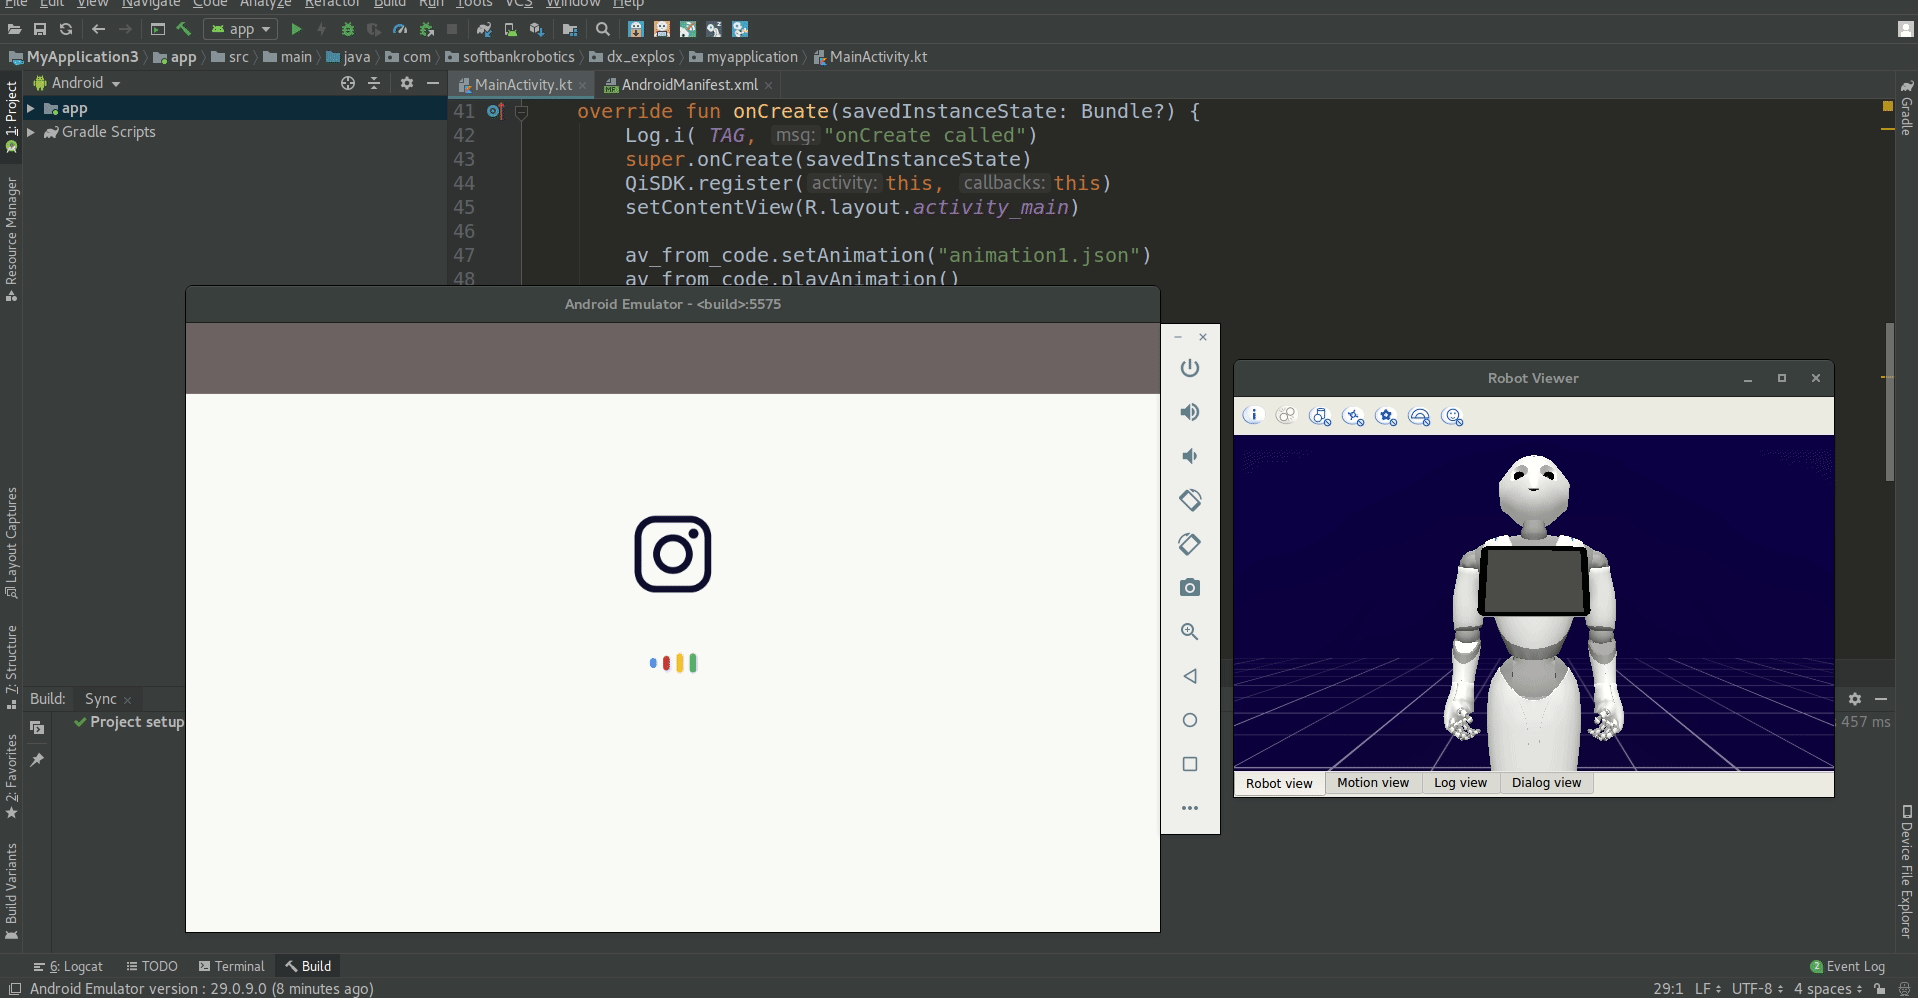1918x998 pixels.
Task: Open the Logcat tool window button
Action: tap(68, 966)
